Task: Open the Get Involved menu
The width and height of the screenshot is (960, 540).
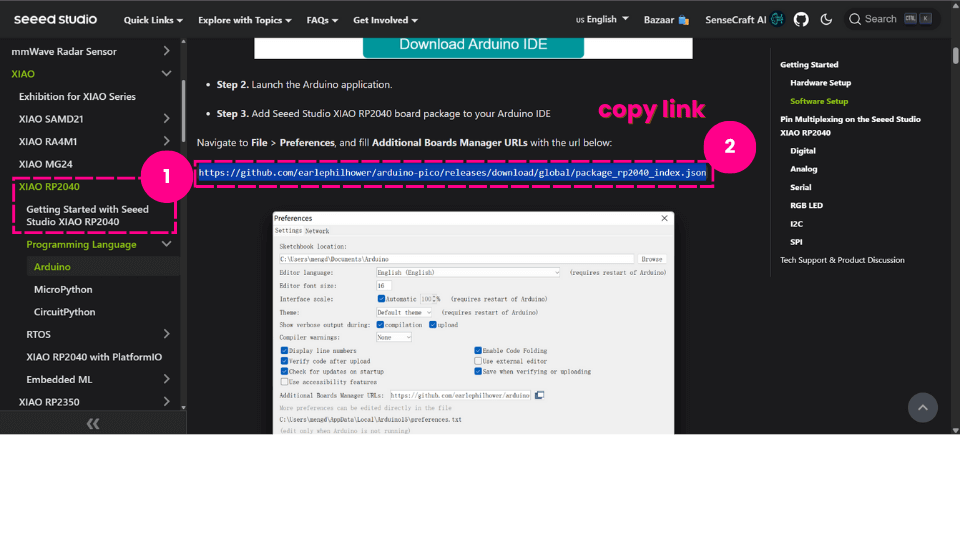Action: click(385, 19)
